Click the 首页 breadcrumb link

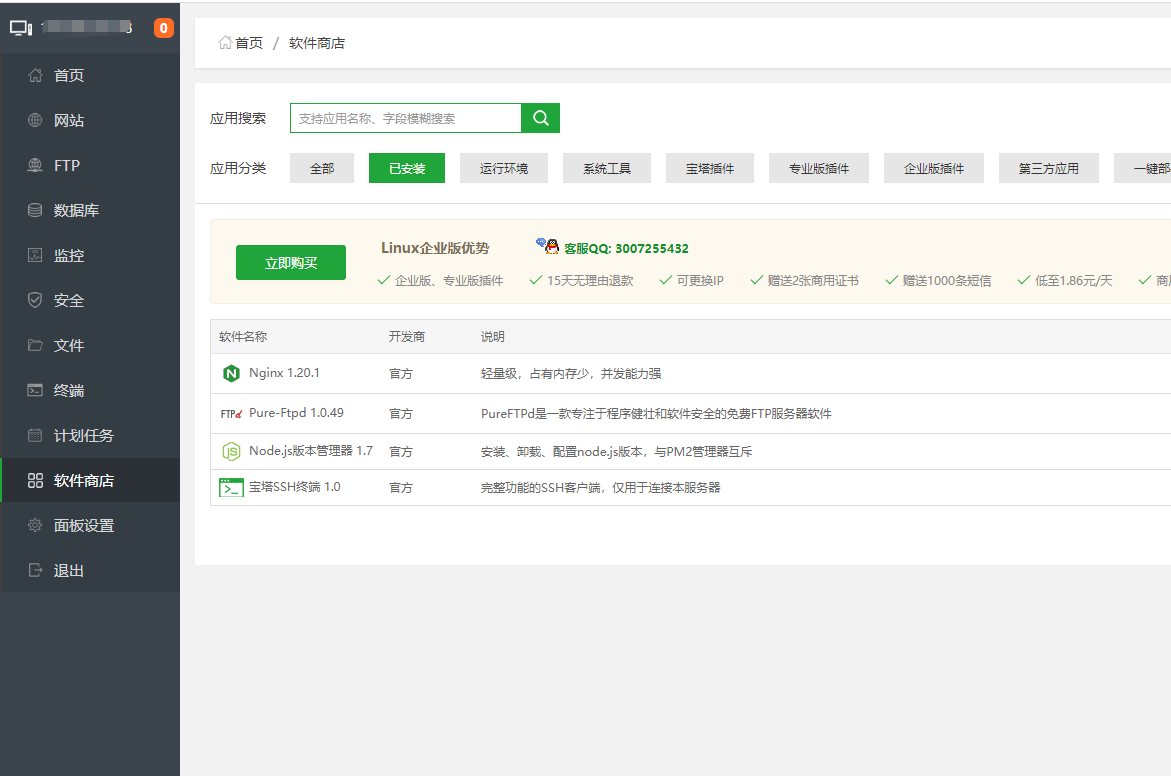tap(246, 43)
